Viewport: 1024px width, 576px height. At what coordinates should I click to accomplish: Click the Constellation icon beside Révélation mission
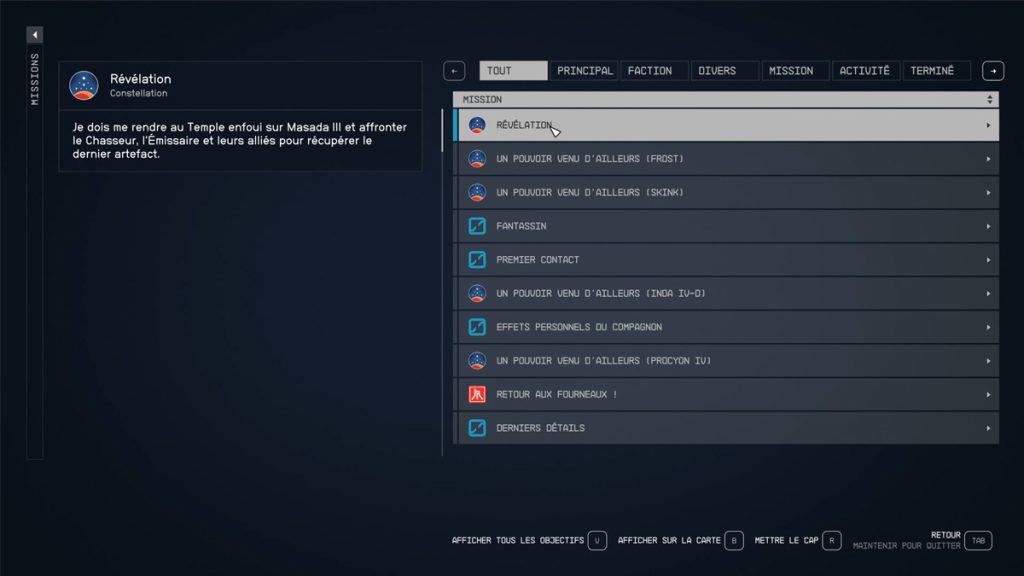pos(477,125)
